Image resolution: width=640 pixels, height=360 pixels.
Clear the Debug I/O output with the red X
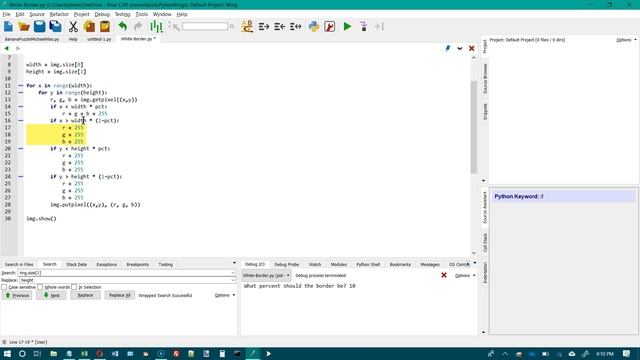pyautogui.click(x=444, y=276)
